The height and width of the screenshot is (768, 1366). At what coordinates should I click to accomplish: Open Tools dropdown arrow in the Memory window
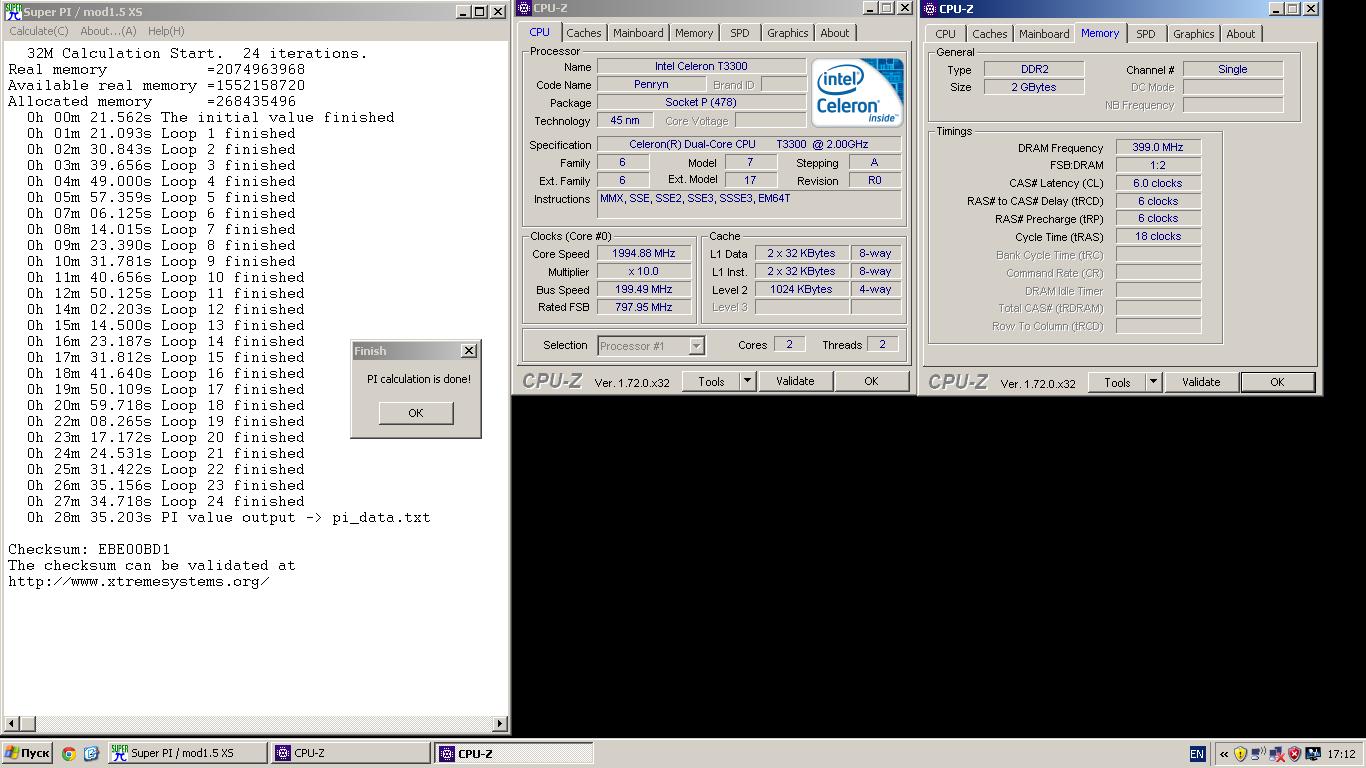click(x=1153, y=382)
